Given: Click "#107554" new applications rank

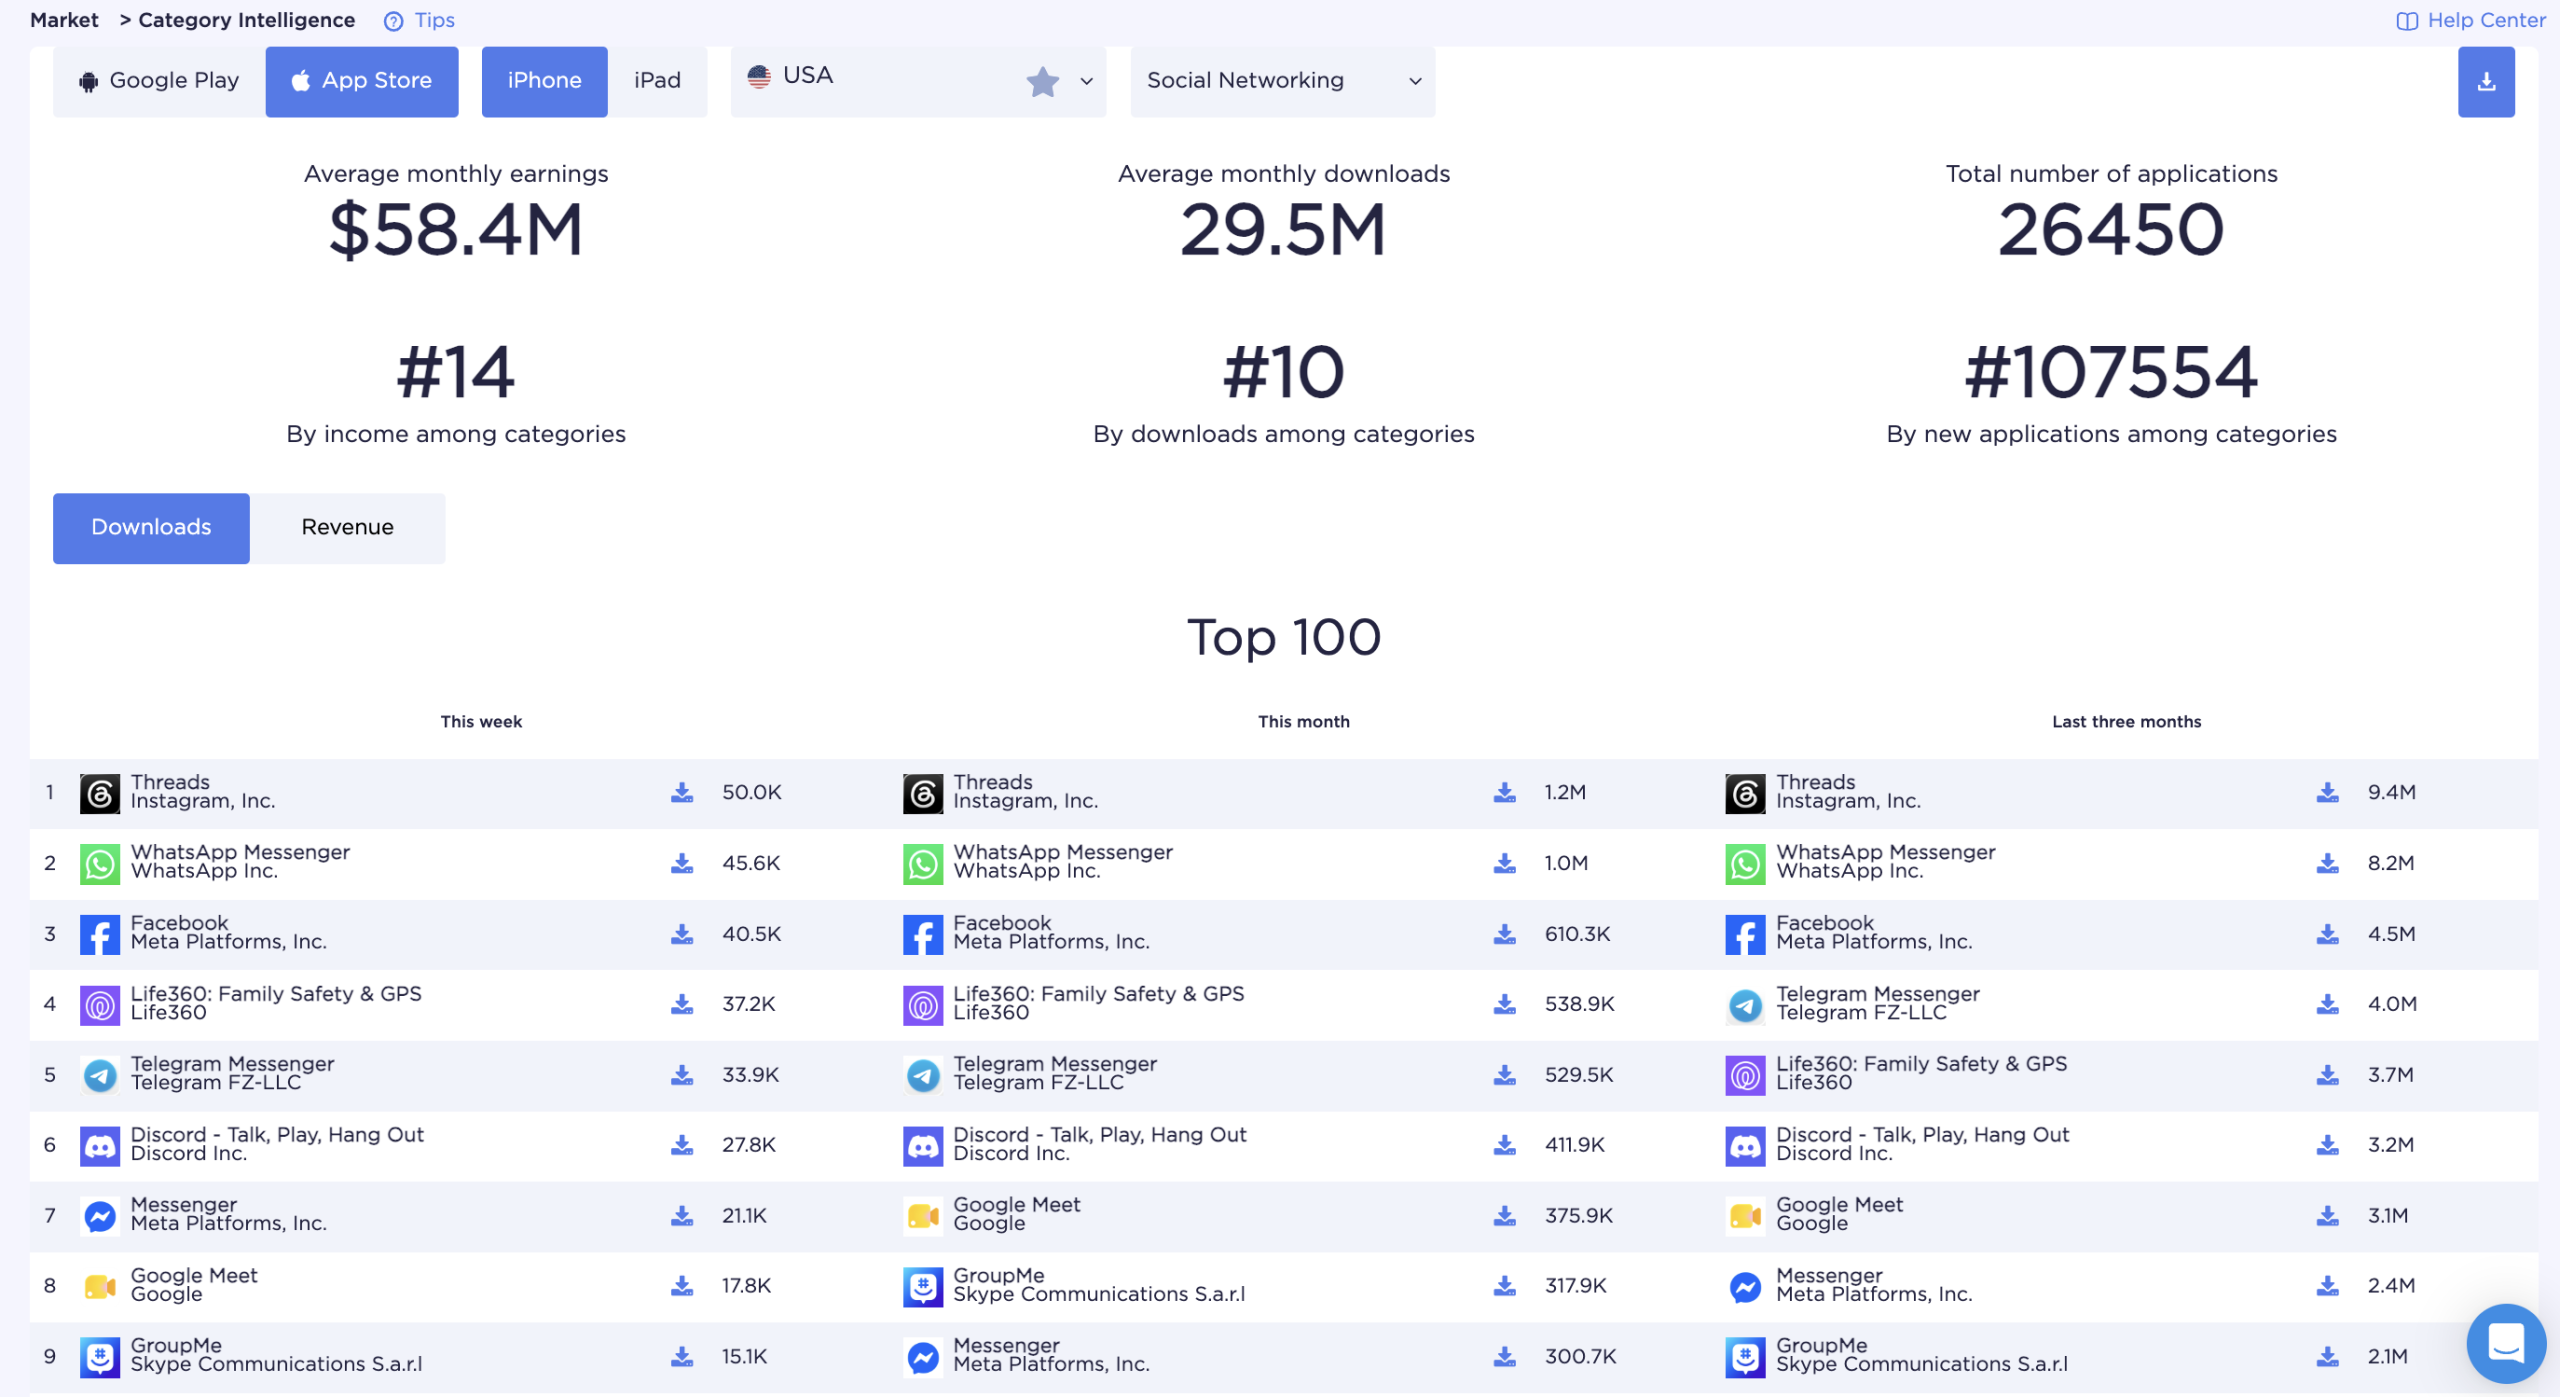Looking at the screenshot, I should pos(2111,372).
